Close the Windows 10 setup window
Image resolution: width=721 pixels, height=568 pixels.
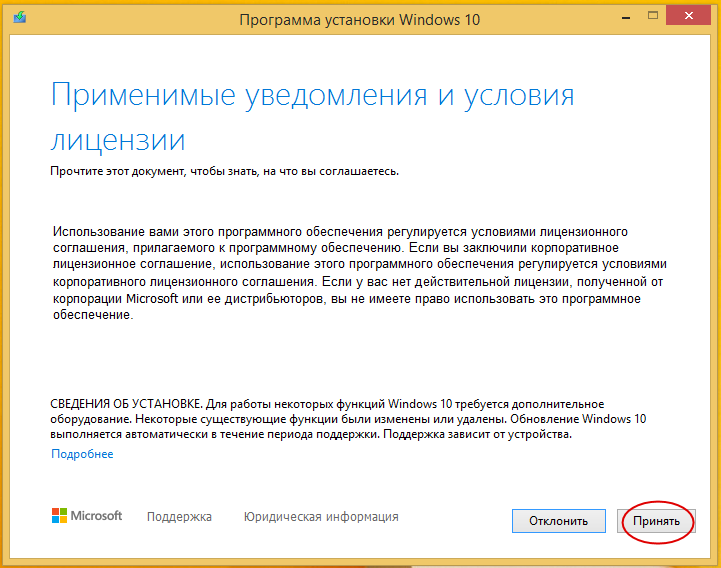point(688,16)
